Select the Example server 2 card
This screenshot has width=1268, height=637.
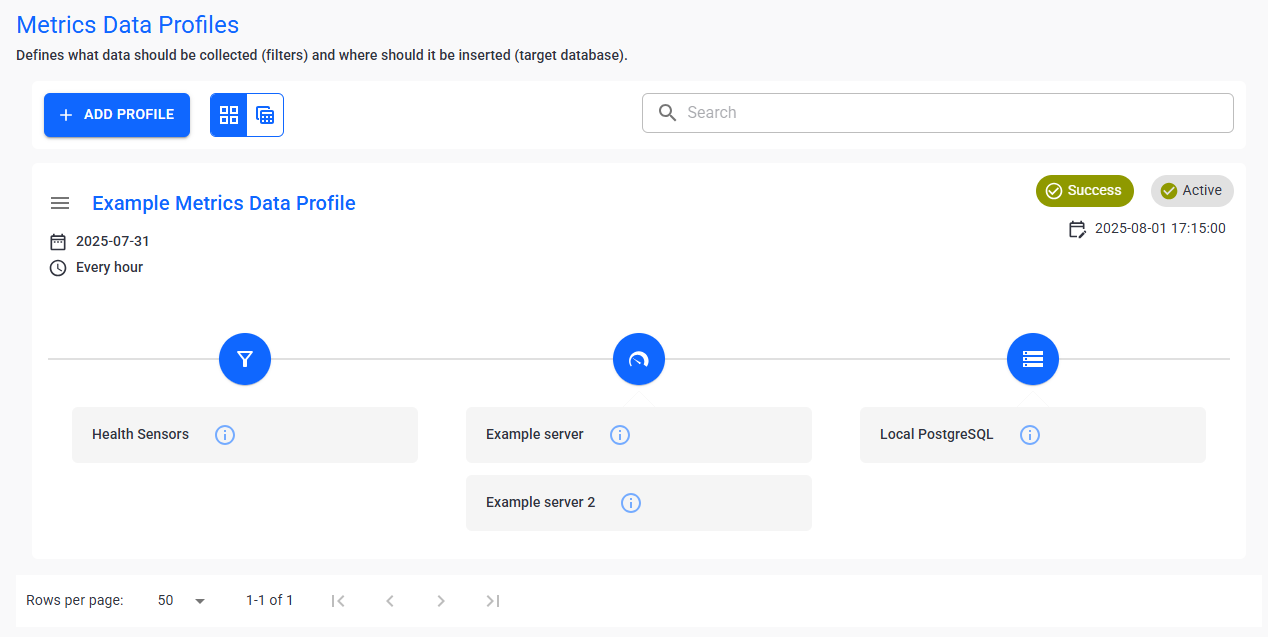(x=639, y=503)
